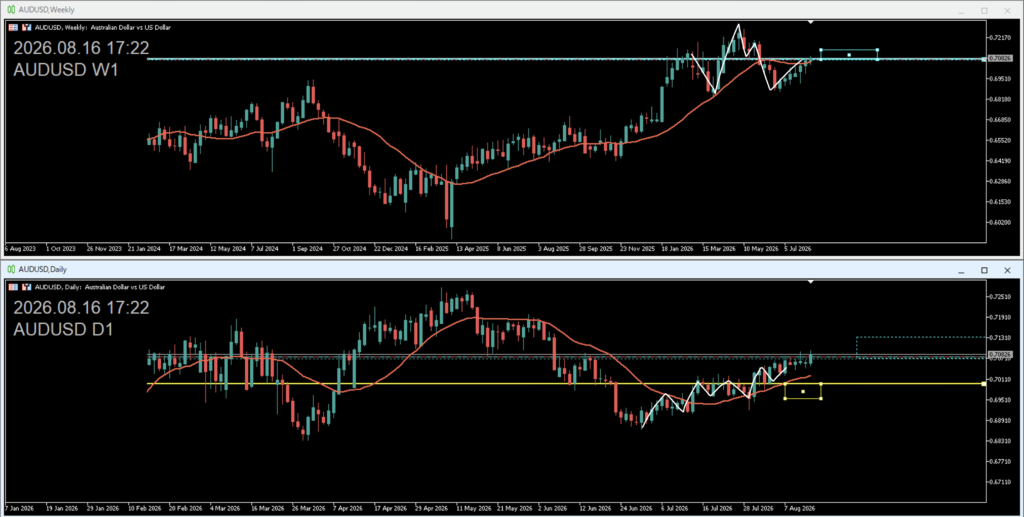The width and height of the screenshot is (1024, 517).
Task: Close the AUDUSD,Weekly chart window
Action: coord(1007,10)
